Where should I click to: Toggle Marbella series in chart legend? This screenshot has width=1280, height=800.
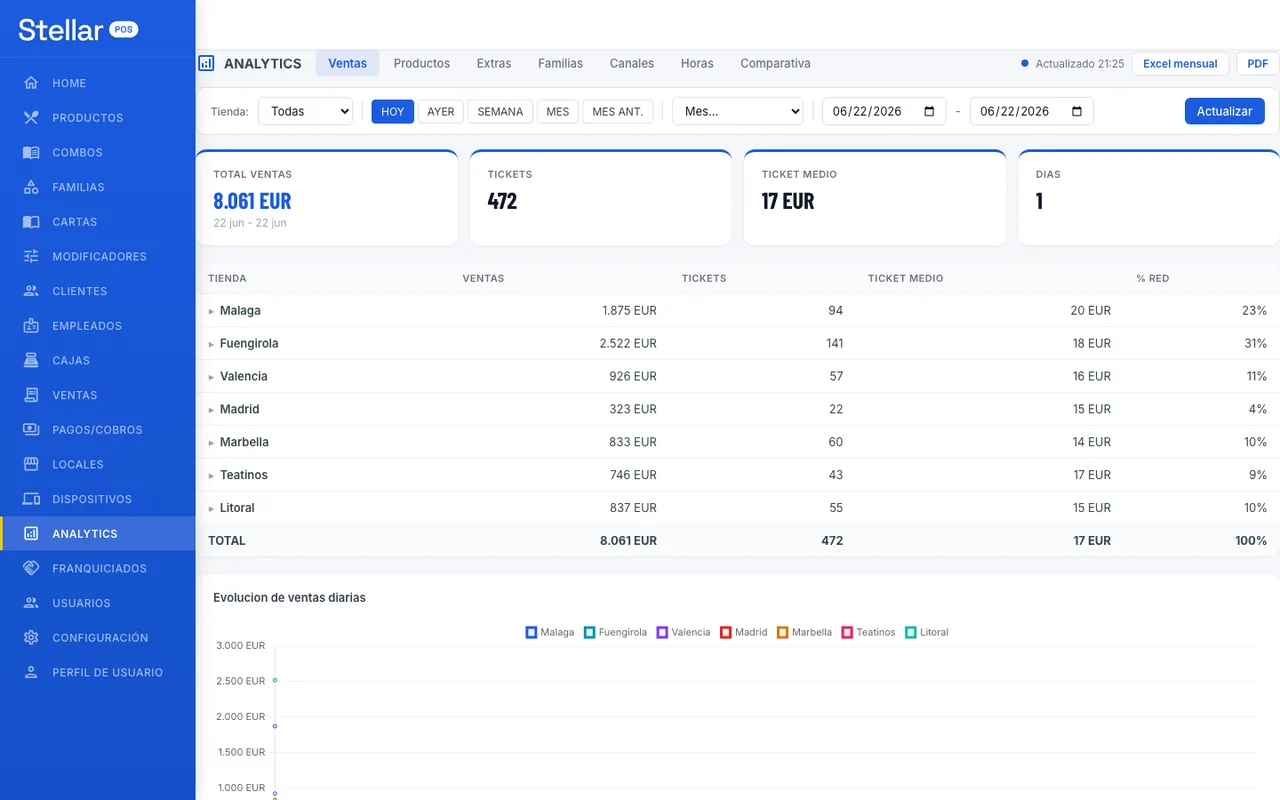[804, 632]
